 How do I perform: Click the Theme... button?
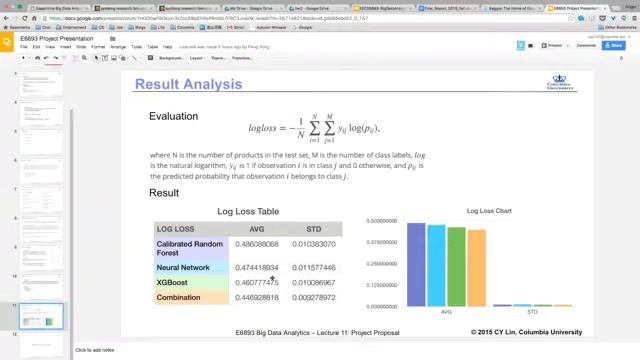(x=218, y=58)
